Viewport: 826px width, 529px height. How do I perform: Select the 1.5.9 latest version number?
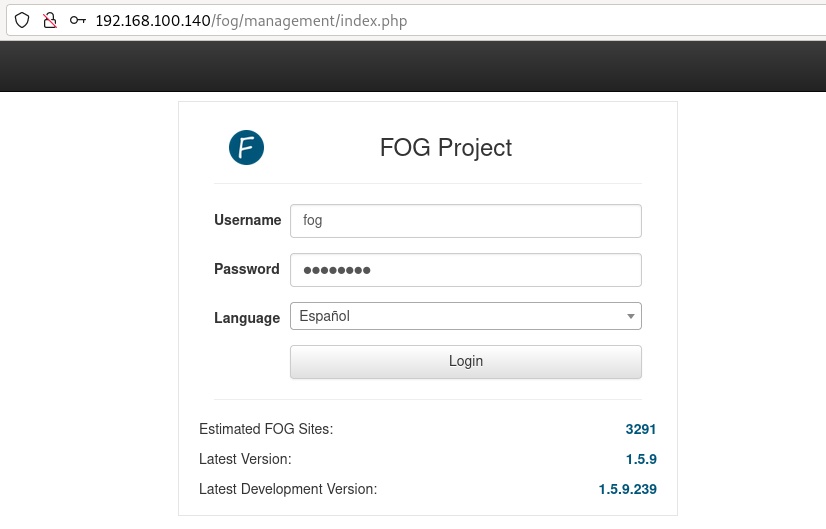pyautogui.click(x=641, y=459)
